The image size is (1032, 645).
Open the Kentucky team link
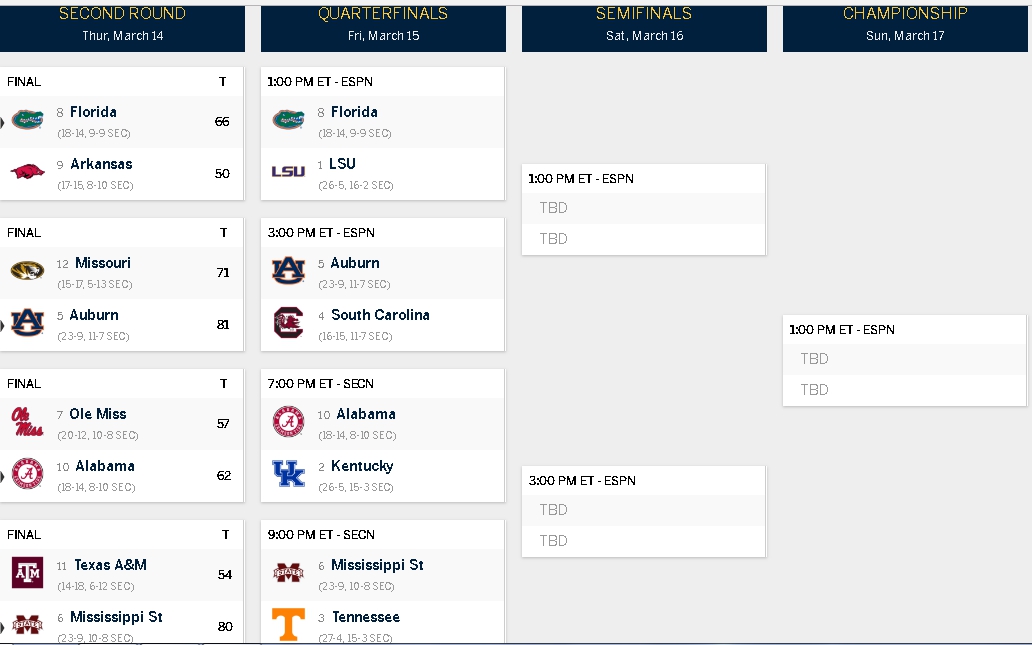[x=362, y=467]
